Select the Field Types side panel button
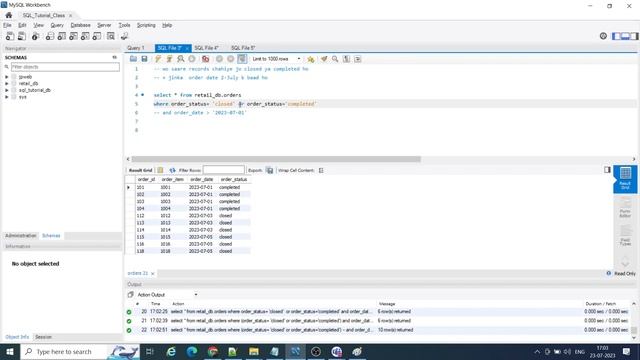This screenshot has width=640, height=360. pyautogui.click(x=625, y=236)
